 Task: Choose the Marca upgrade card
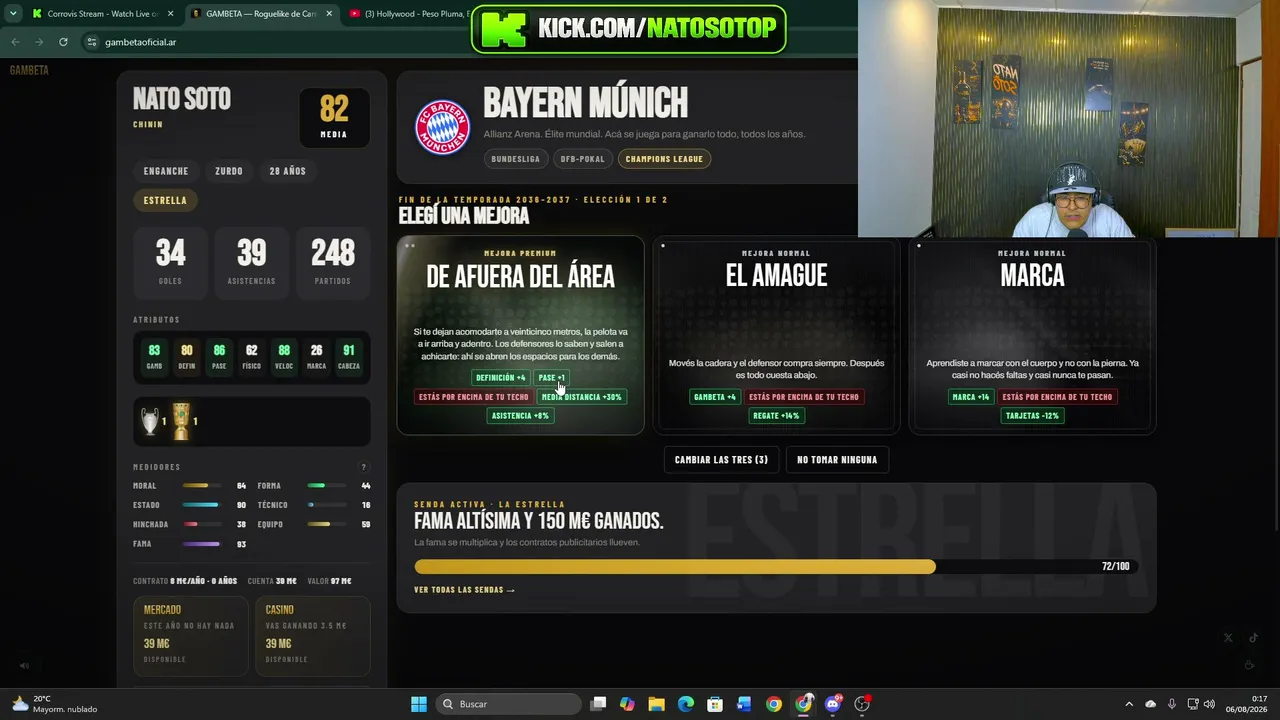[1033, 335]
